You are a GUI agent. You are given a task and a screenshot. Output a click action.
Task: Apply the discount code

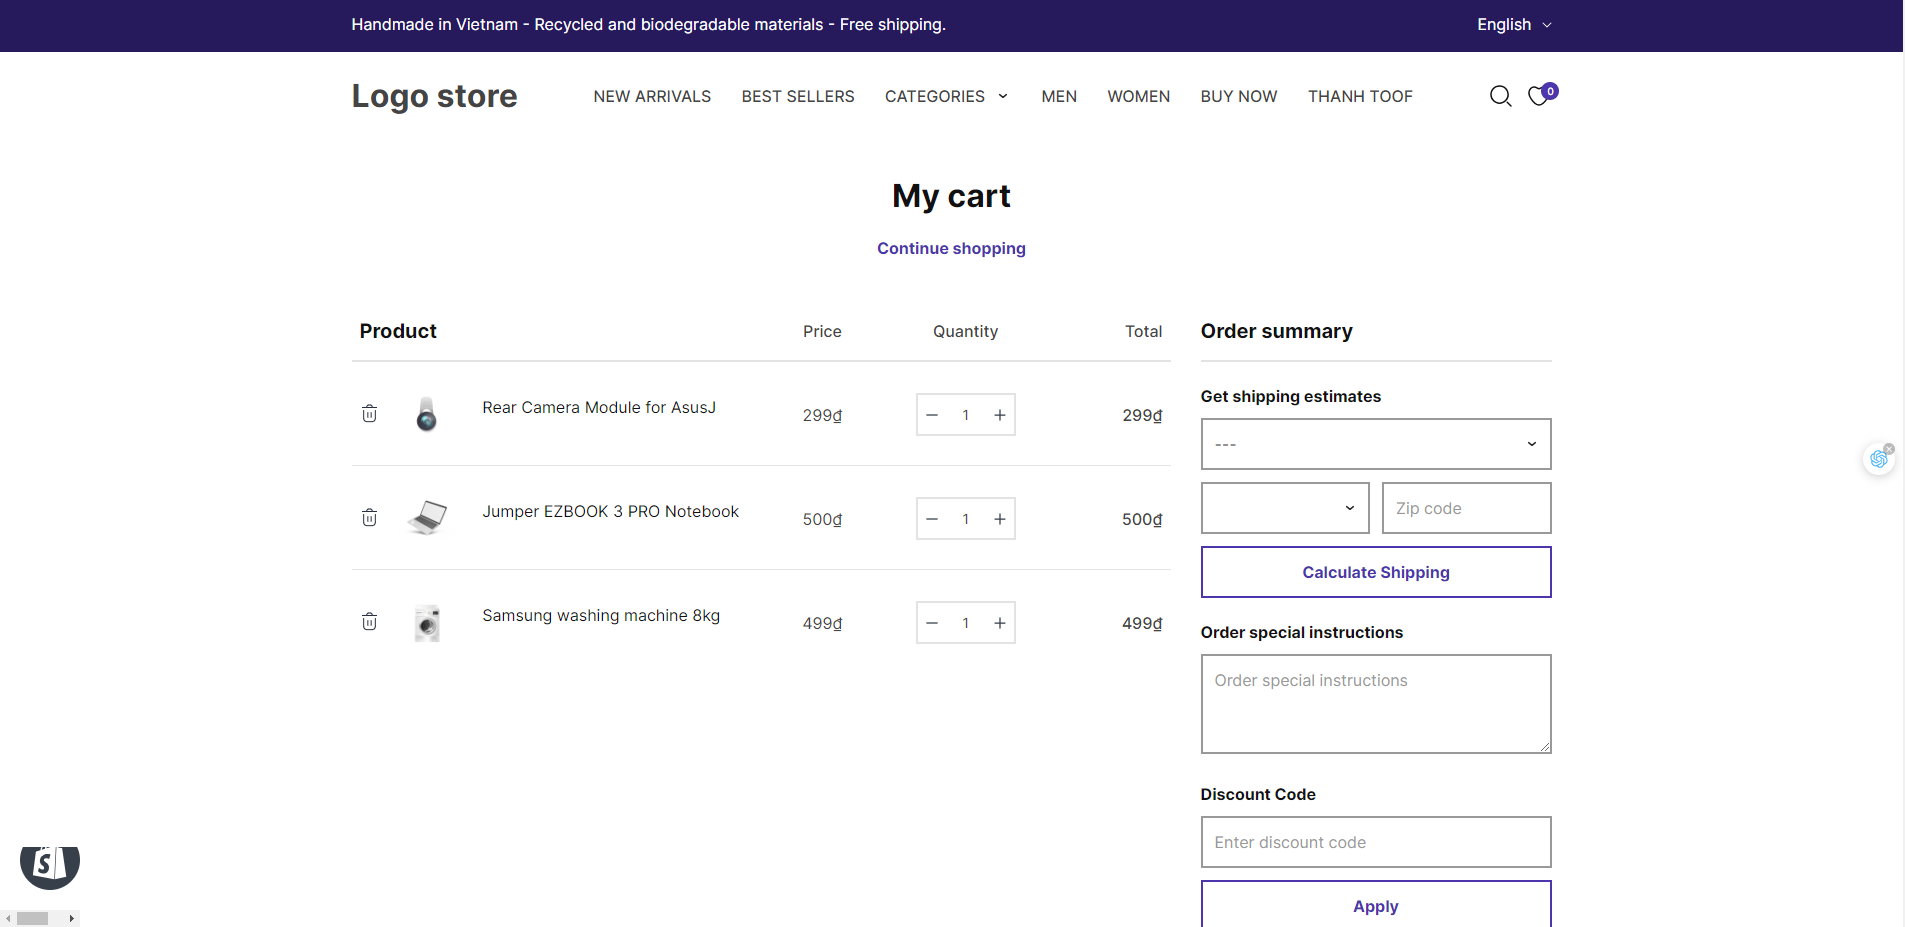coord(1376,904)
